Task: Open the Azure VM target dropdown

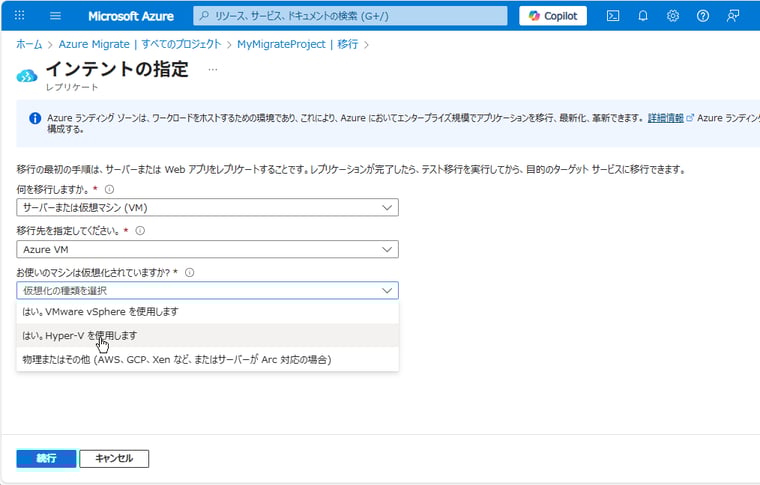Action: coord(207,249)
